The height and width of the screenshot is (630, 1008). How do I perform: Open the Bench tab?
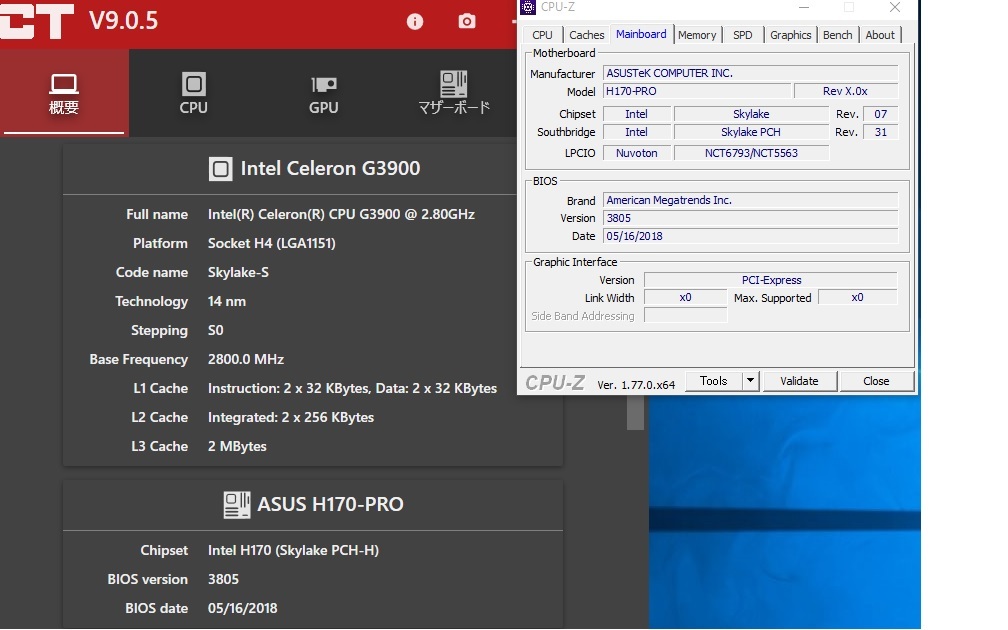(838, 35)
